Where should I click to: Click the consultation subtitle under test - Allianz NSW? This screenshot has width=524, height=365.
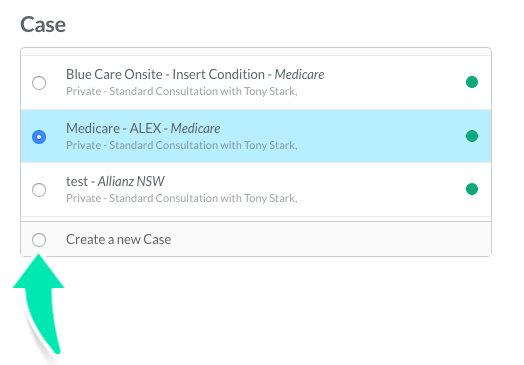(x=182, y=199)
